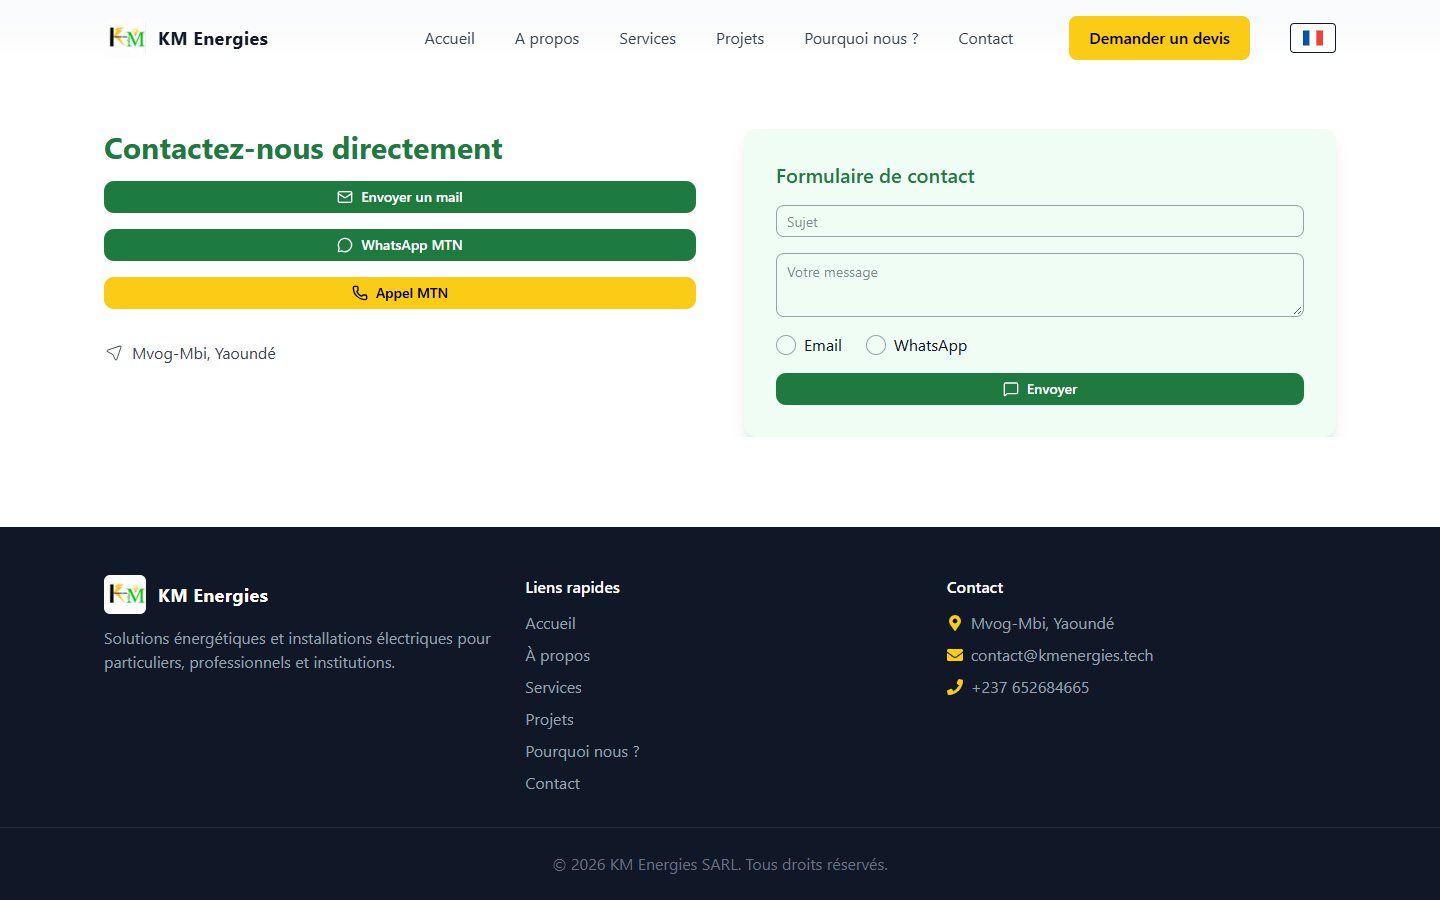The image size is (1440, 900).
Task: Select the Email radio option
Action: pyautogui.click(x=786, y=345)
